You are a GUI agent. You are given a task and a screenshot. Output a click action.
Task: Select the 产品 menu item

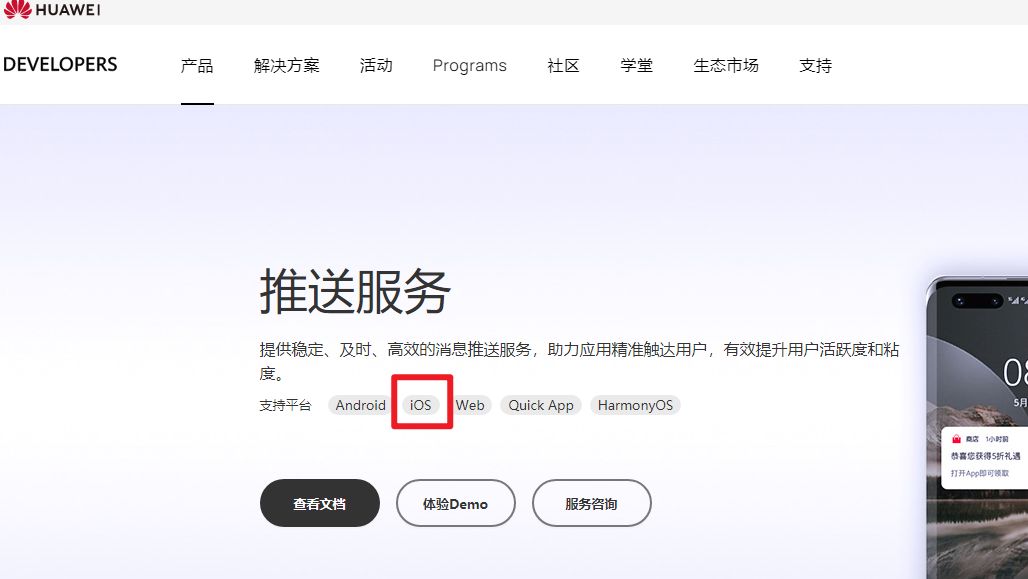point(197,66)
